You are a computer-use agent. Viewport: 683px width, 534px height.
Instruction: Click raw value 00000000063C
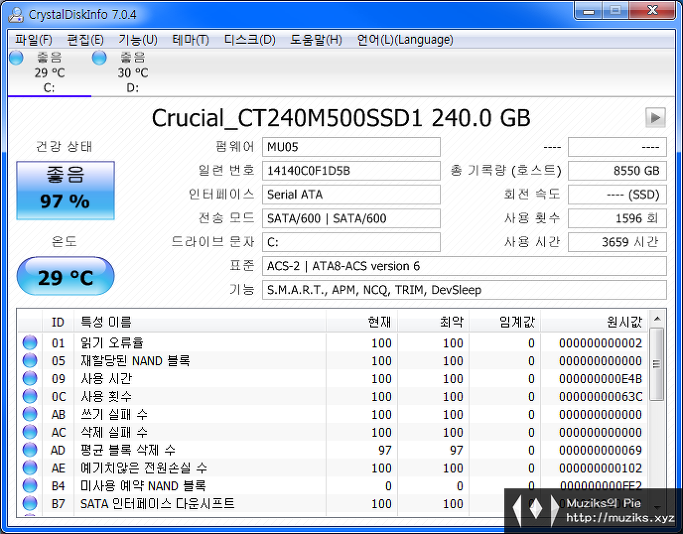pyautogui.click(x=600, y=396)
